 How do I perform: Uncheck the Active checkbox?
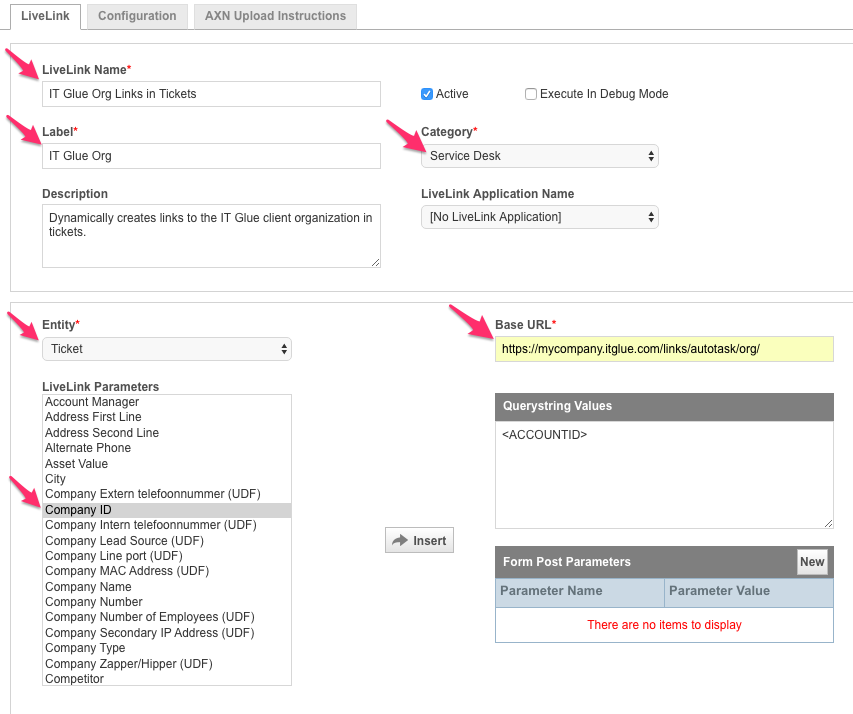click(427, 94)
